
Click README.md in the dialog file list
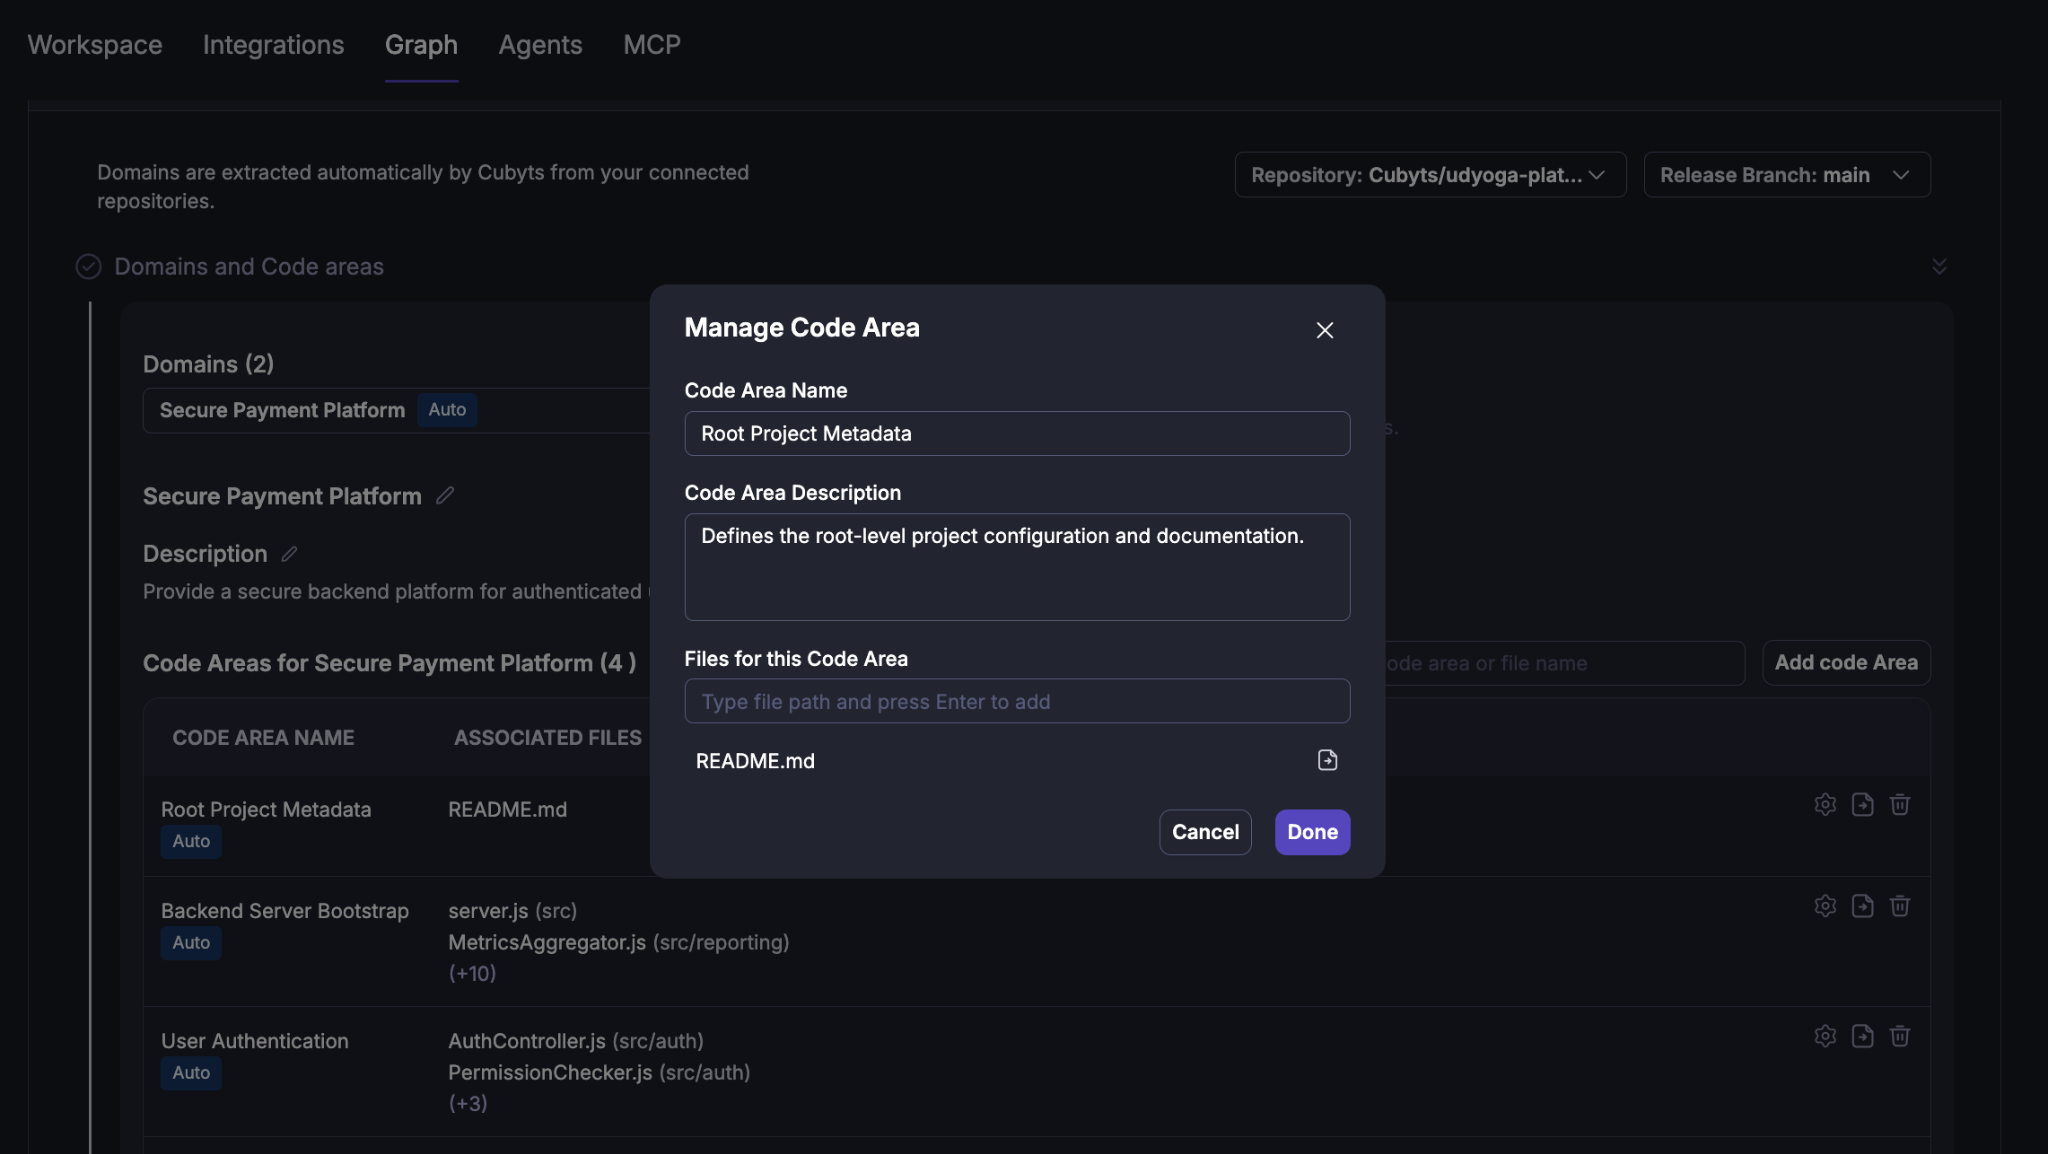[x=755, y=761]
